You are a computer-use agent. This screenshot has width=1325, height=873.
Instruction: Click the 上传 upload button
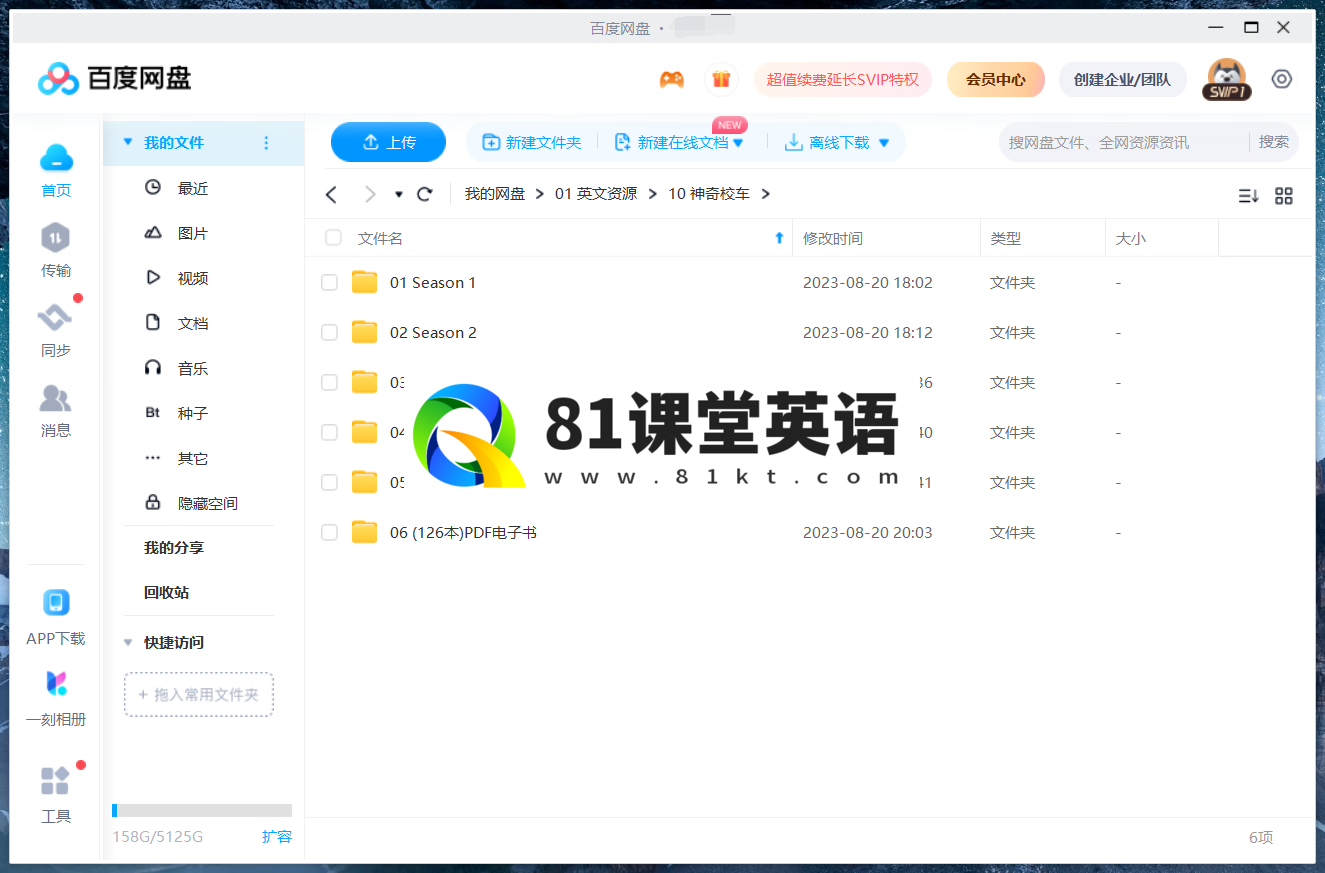coord(388,142)
